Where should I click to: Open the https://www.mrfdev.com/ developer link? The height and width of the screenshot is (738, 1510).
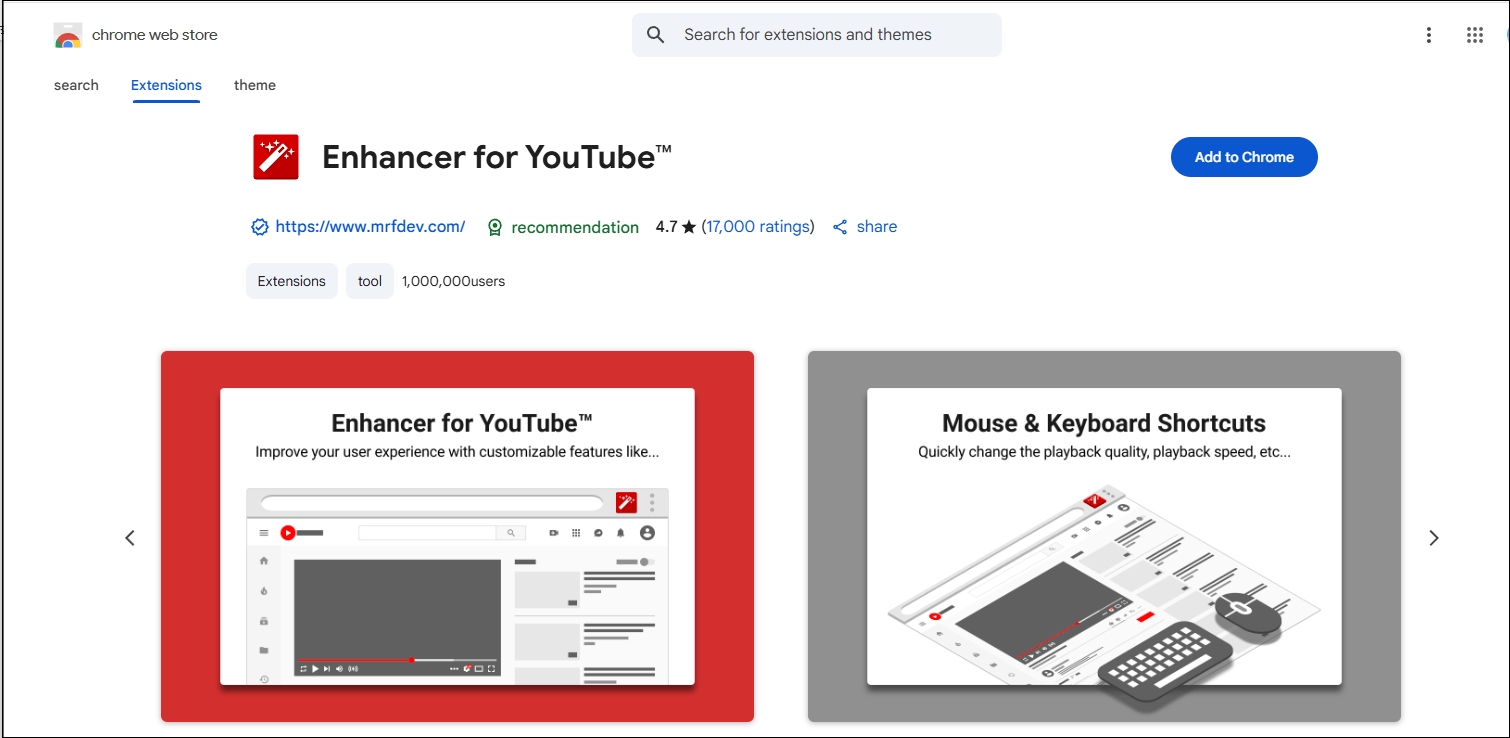(370, 227)
